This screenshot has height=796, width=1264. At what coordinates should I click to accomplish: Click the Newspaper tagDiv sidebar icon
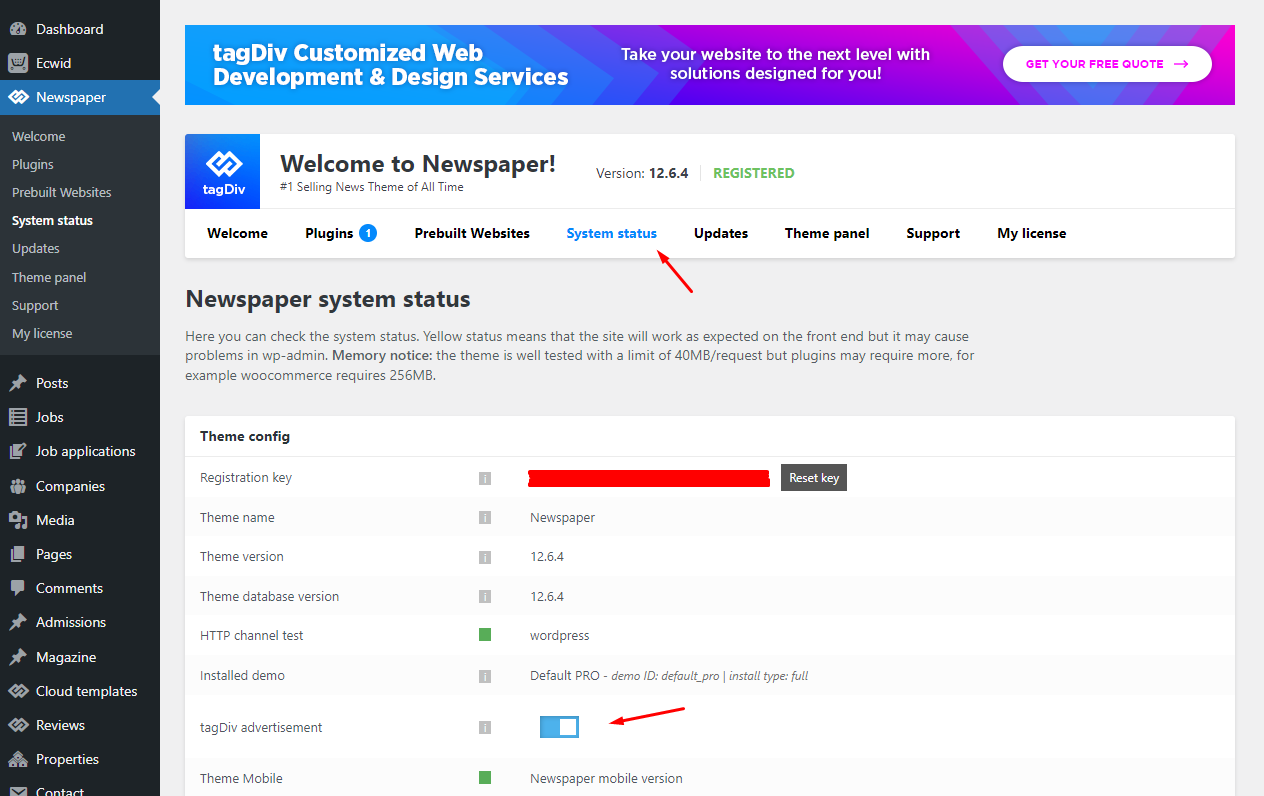click(18, 97)
